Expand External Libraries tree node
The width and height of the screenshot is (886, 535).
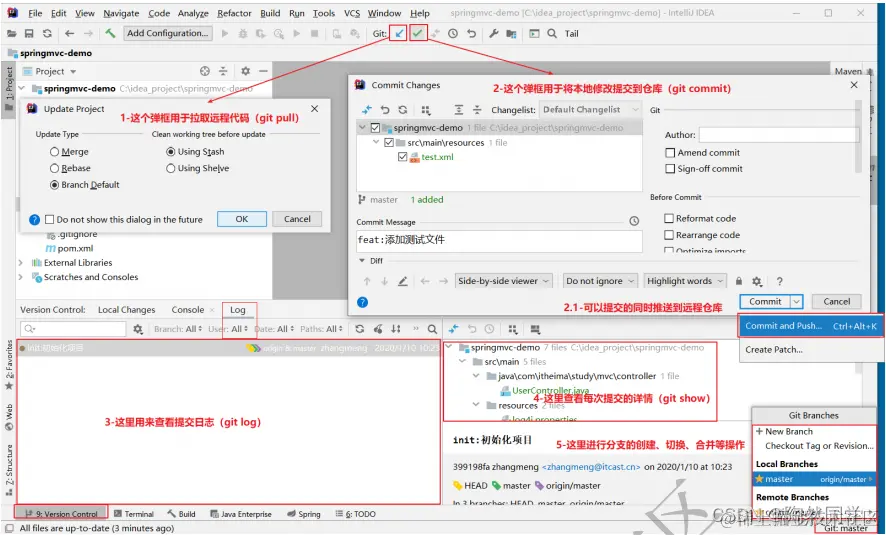pyautogui.click(x=21, y=263)
